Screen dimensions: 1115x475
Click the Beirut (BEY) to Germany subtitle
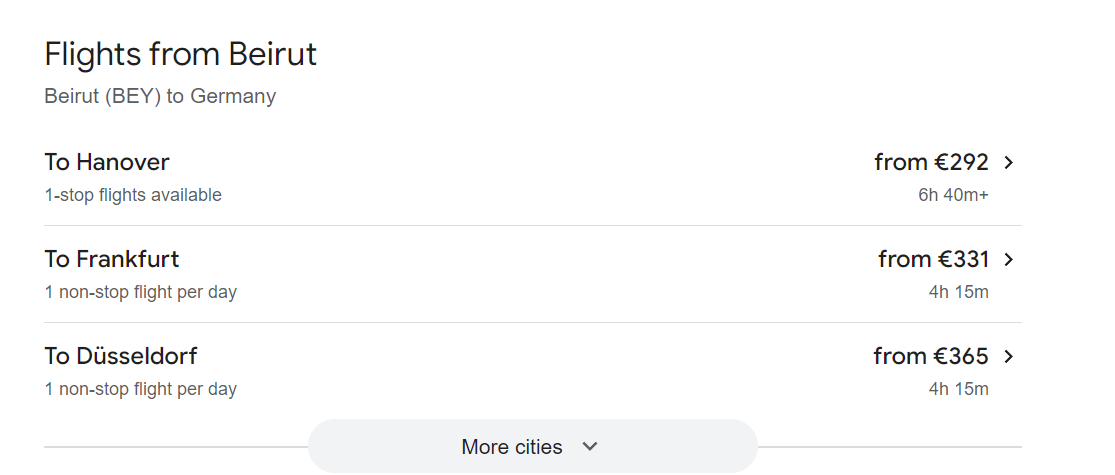pyautogui.click(x=160, y=97)
